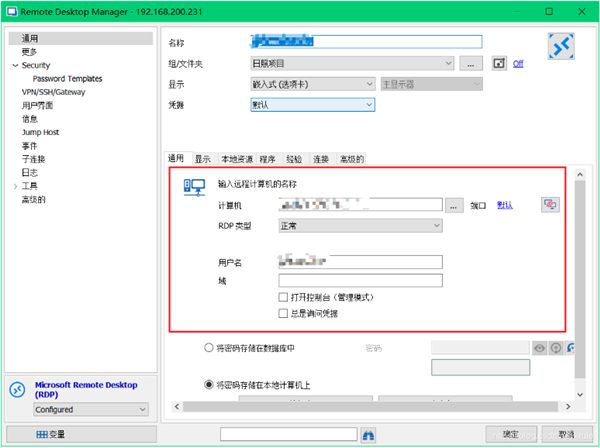
Task: Click the remote computer graphic icon
Action: click(x=194, y=188)
